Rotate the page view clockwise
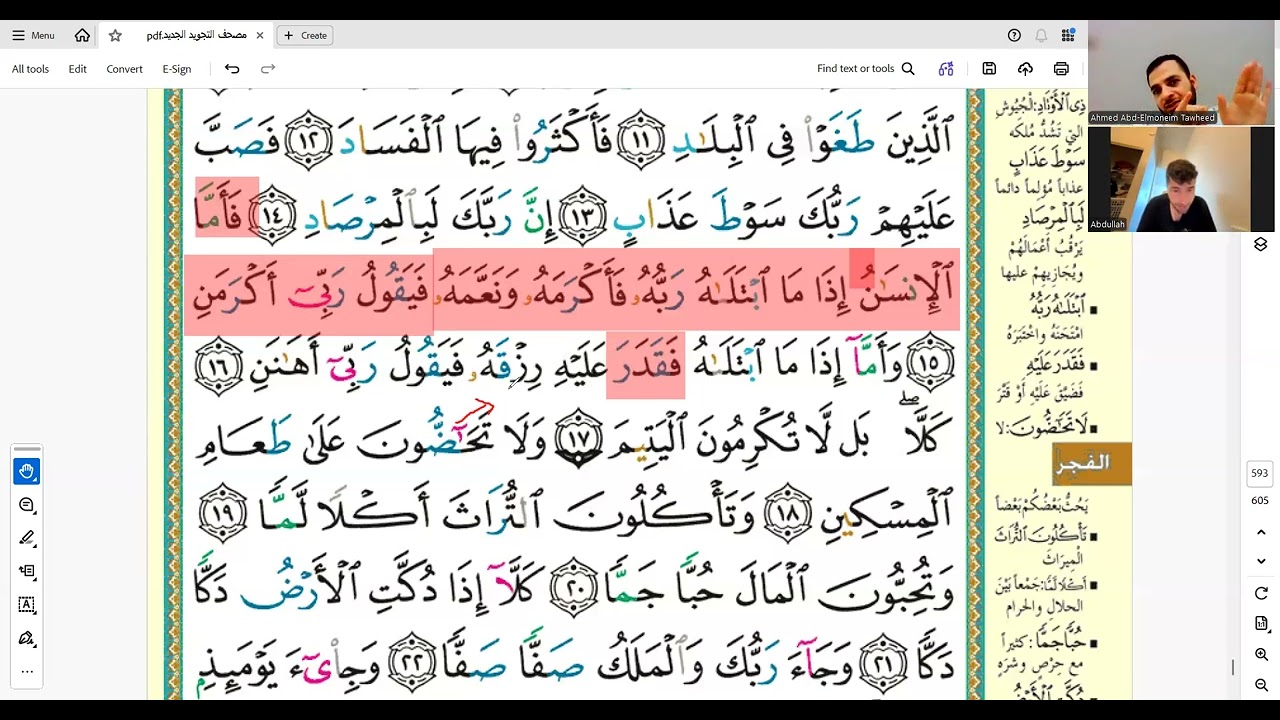The image size is (1280, 720). point(1261,594)
